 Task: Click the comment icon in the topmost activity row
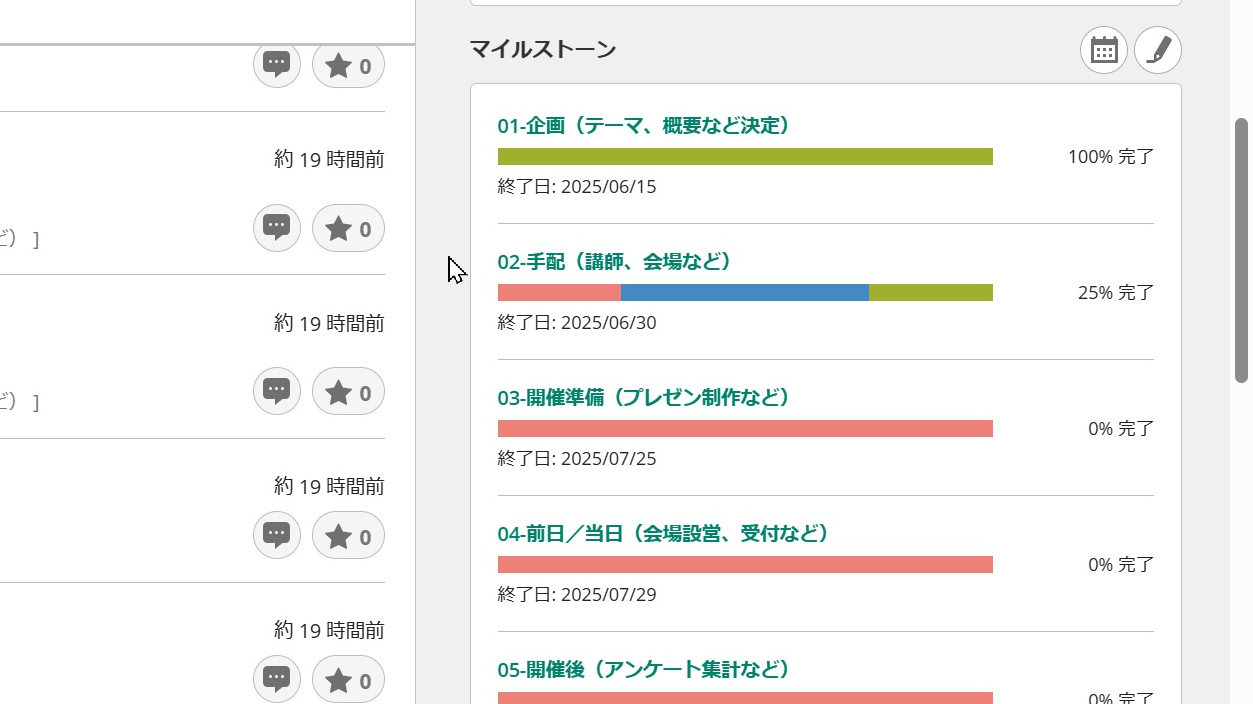coord(277,66)
